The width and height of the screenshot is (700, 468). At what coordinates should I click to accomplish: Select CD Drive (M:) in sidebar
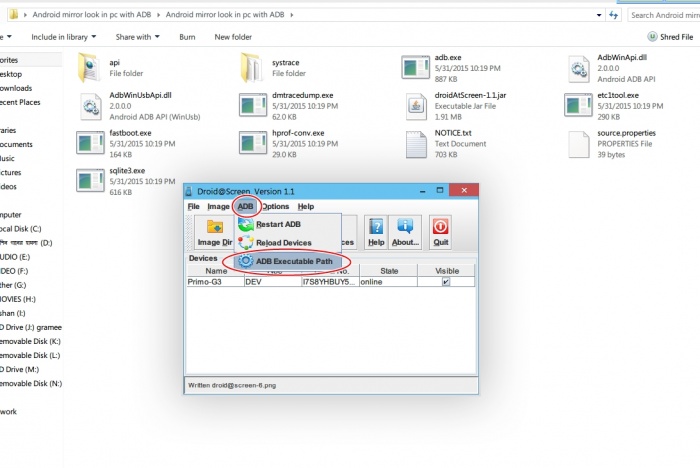click(20, 369)
